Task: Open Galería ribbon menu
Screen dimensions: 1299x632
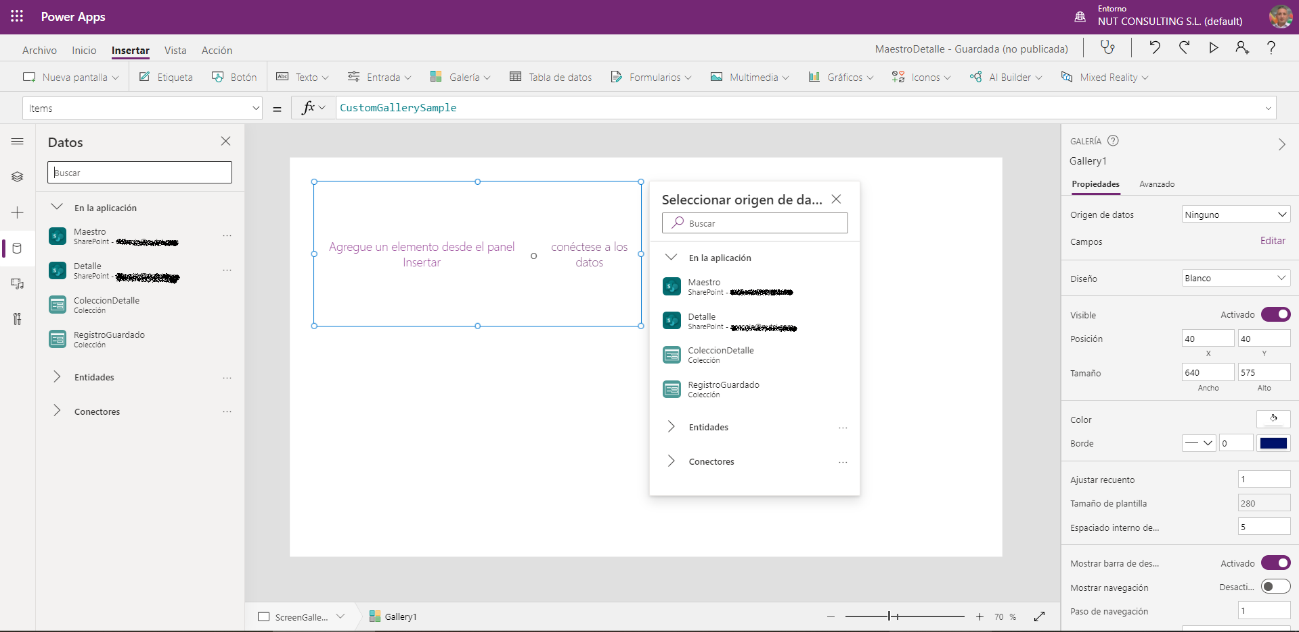Action: point(460,77)
